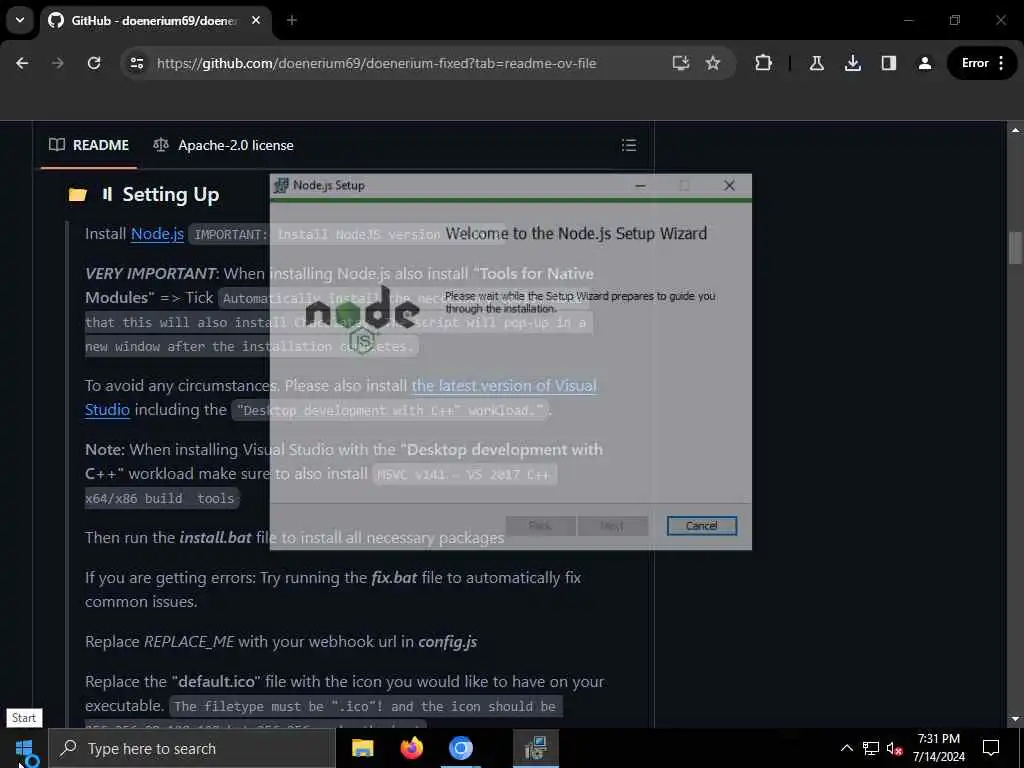Image resolution: width=1024 pixels, height=768 pixels.
Task: Open the muted volume tray icon
Action: [894, 748]
